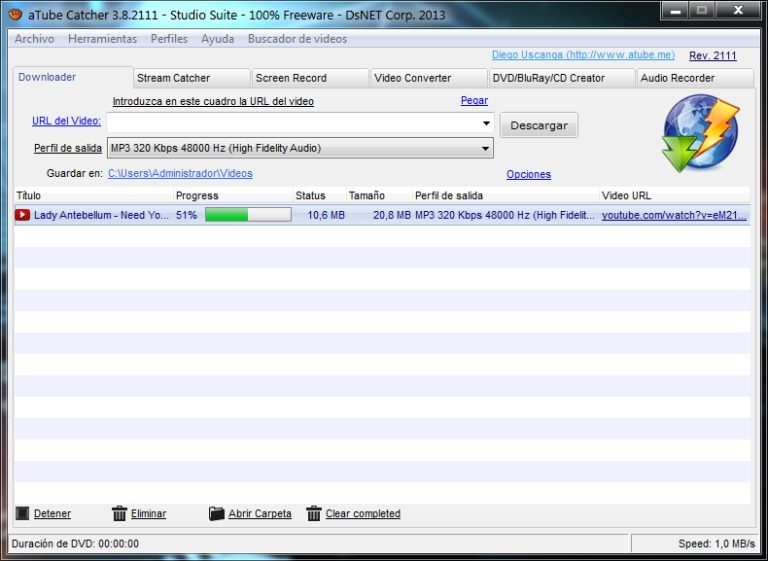
Task: Click the Detener stop icon
Action: (x=23, y=513)
